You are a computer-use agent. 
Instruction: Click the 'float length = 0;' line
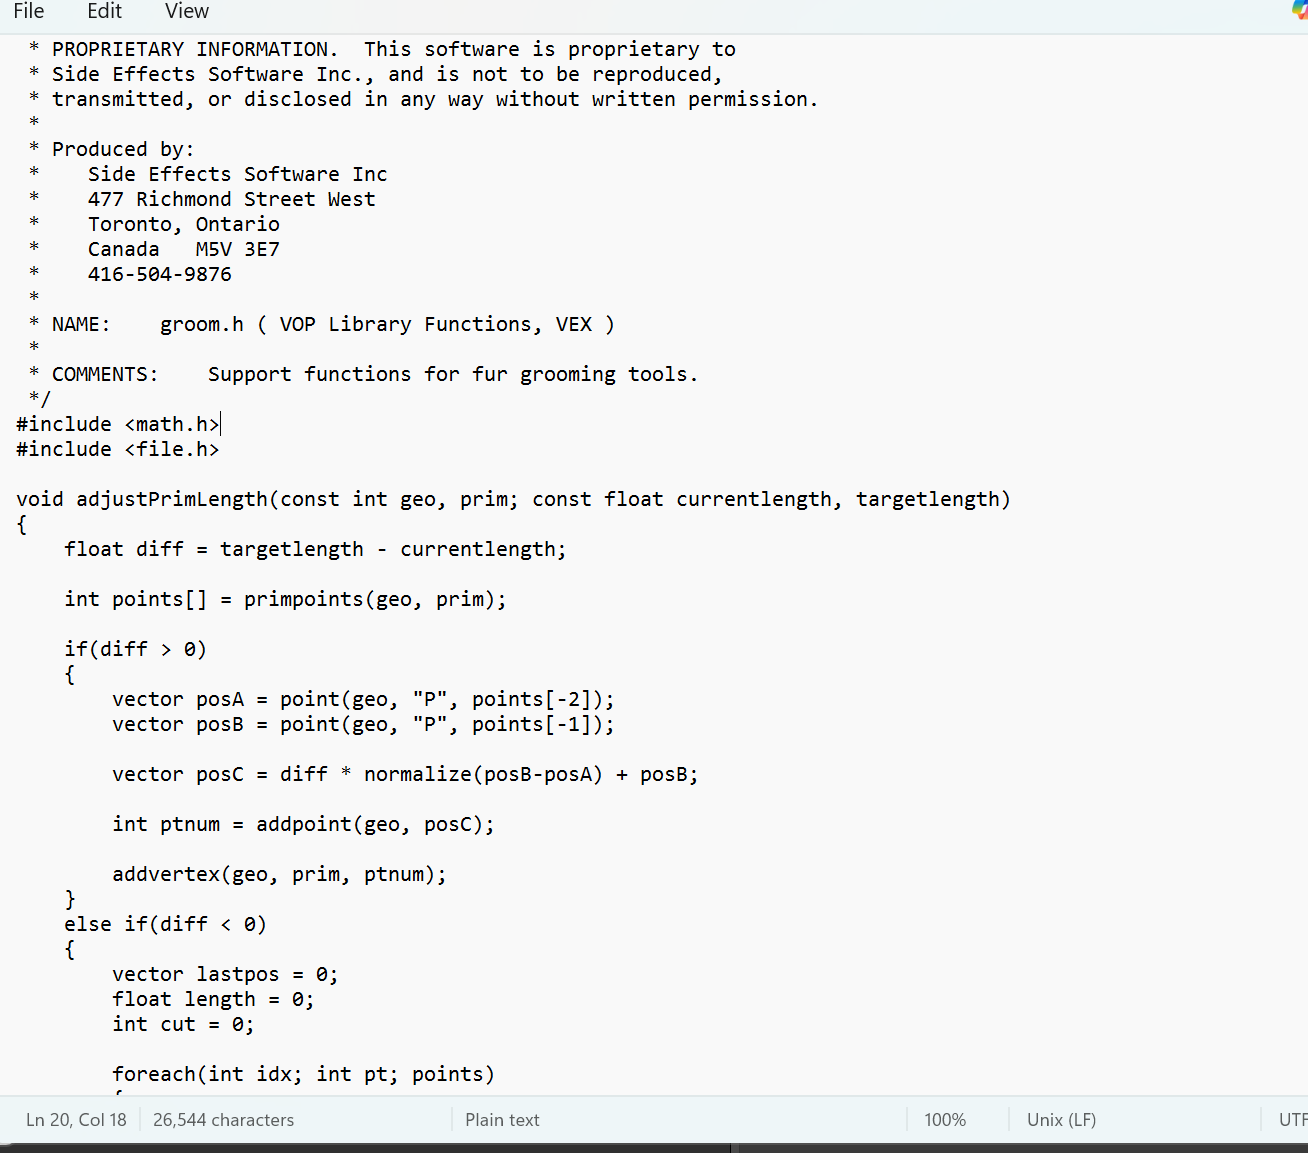(x=213, y=999)
